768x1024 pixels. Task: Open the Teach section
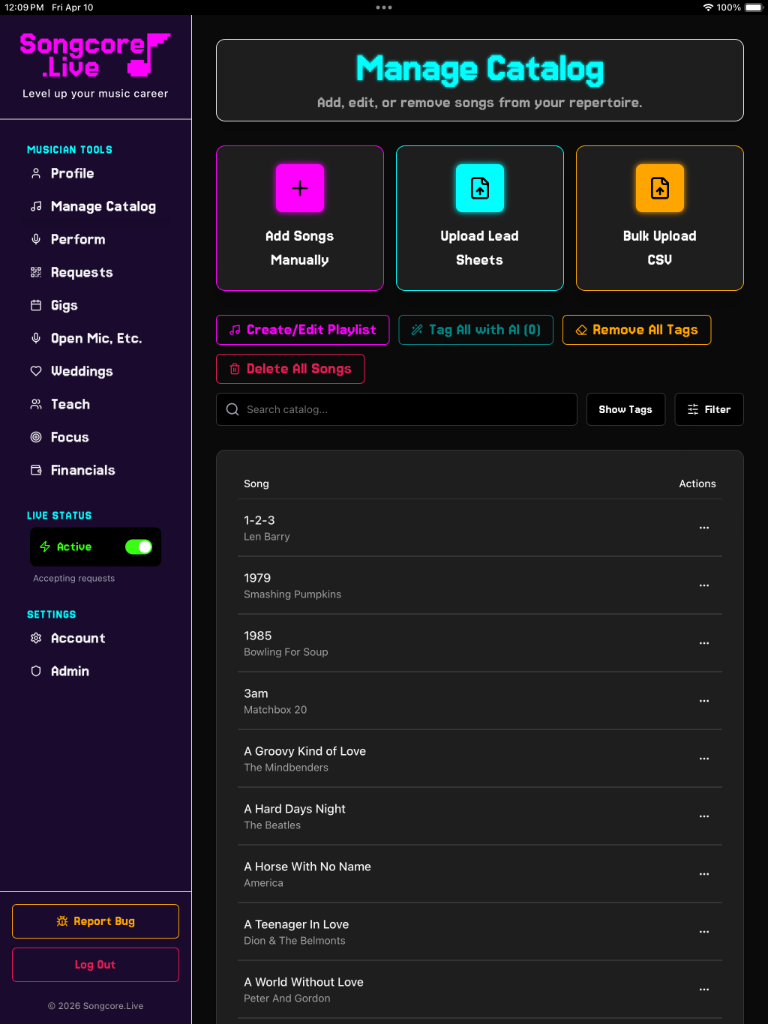click(x=95, y=404)
